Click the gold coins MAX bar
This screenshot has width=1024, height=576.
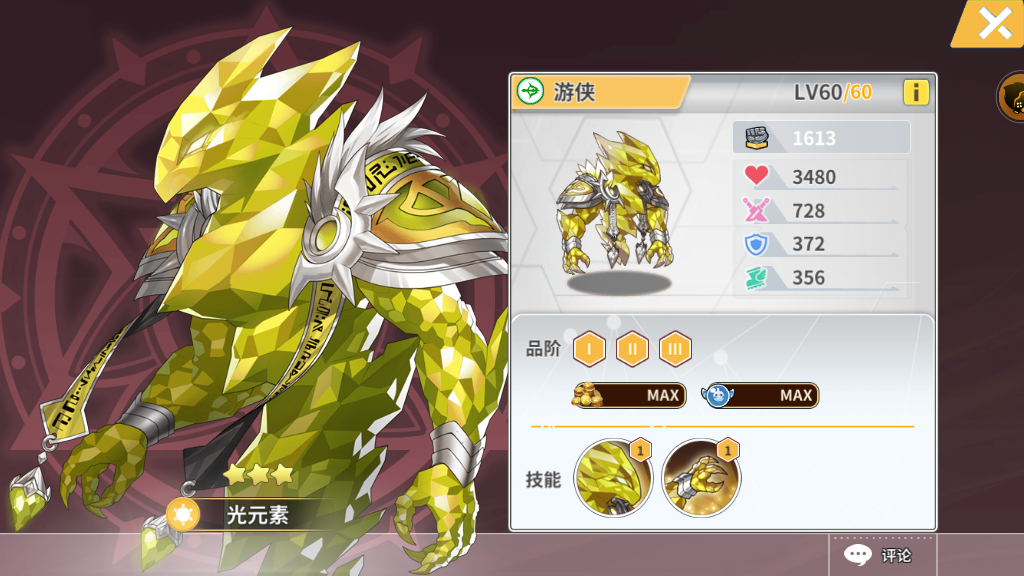coord(629,395)
